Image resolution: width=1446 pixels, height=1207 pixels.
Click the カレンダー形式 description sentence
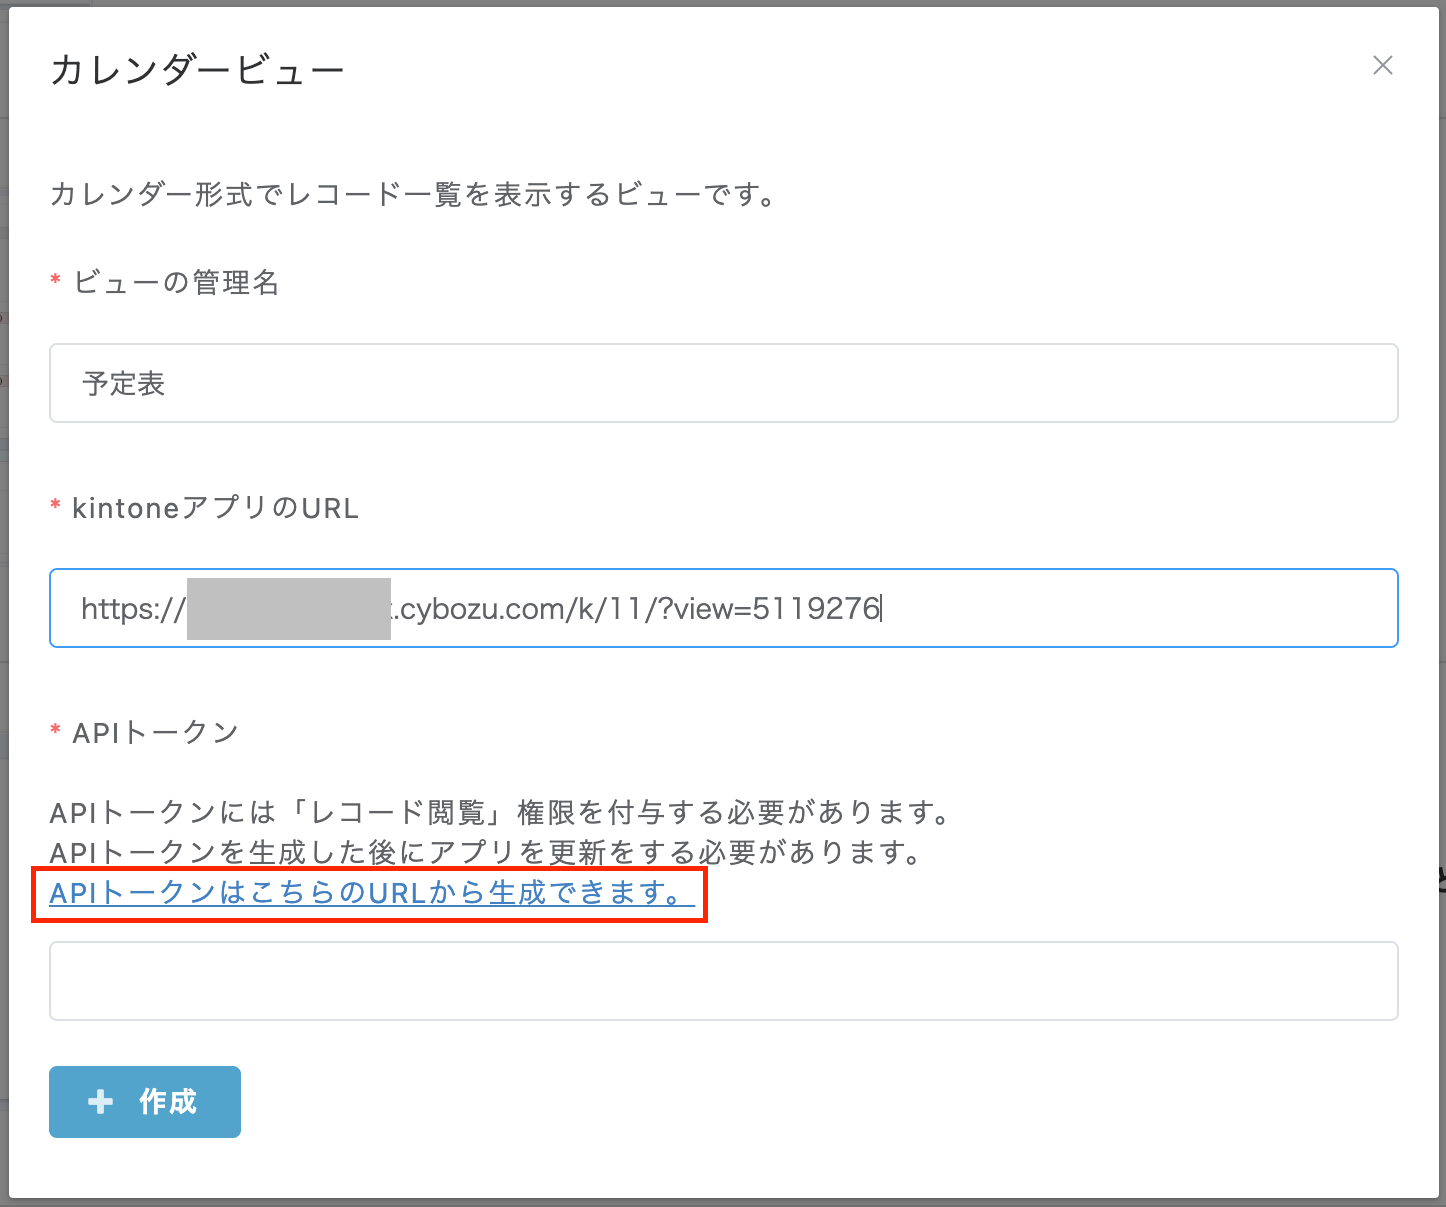(x=413, y=194)
